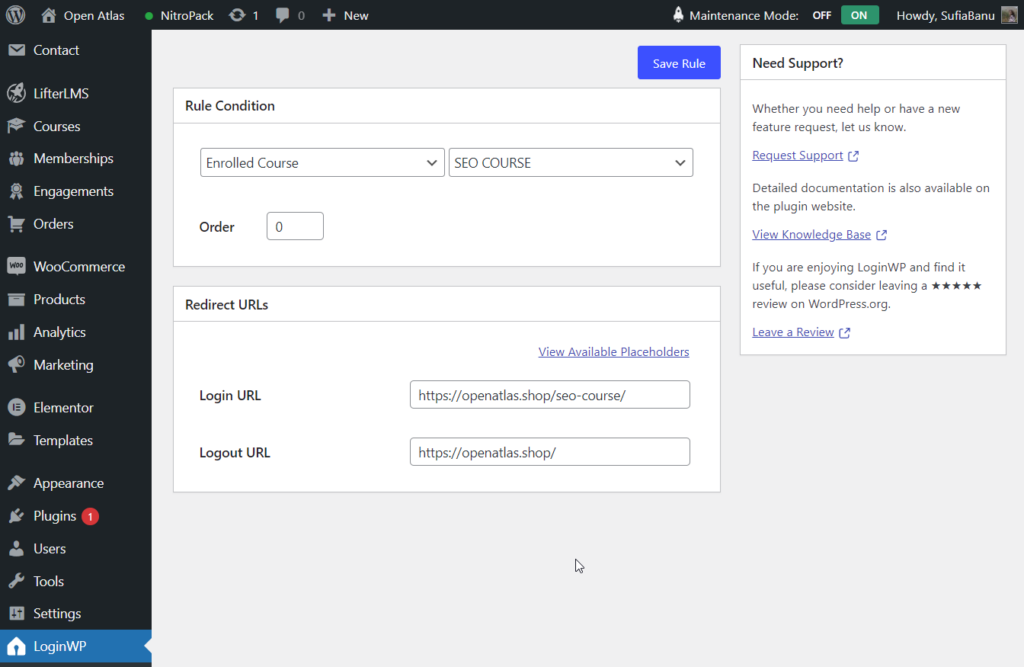Viewport: 1024px width, 667px height.
Task: Open the NitroPack admin bar menu
Action: click(x=180, y=15)
